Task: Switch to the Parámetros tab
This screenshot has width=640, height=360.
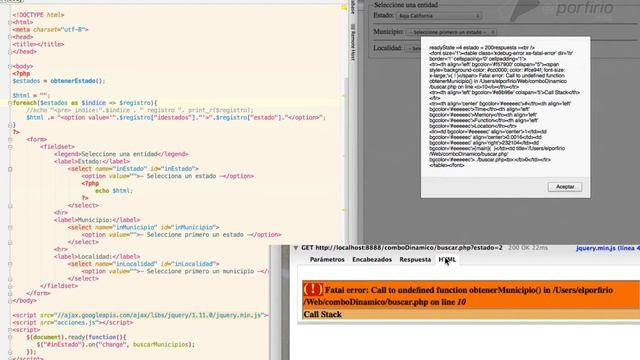Action: pos(327,260)
